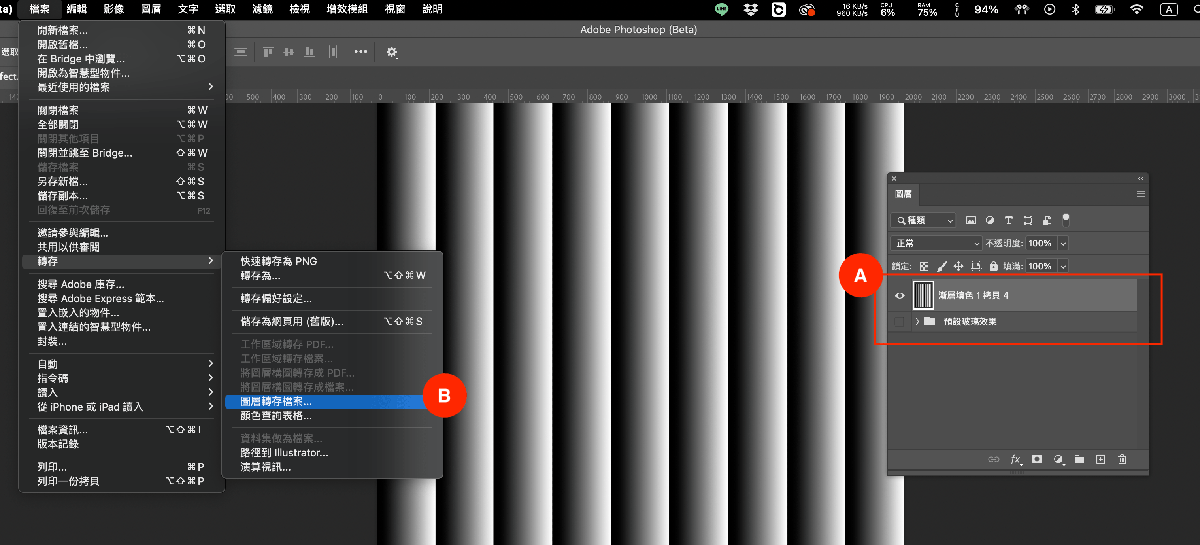Viewport: 1200px width, 545px height.
Task: Open the 影像 menu
Action: 114,8
